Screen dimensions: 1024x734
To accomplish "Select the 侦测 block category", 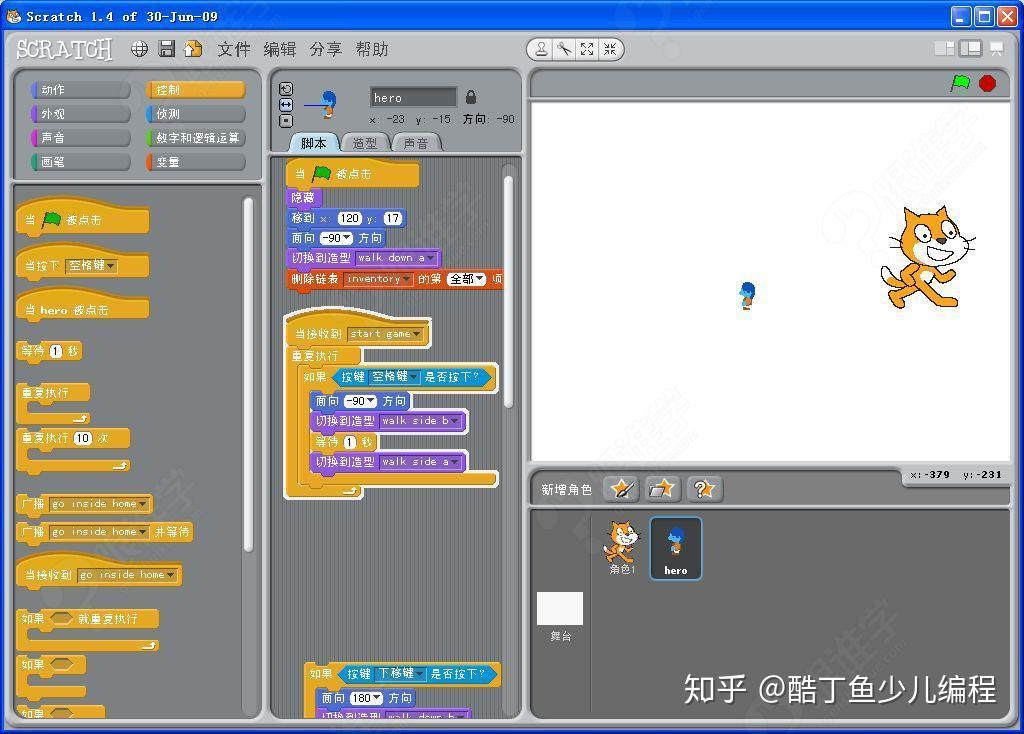I will tap(196, 114).
